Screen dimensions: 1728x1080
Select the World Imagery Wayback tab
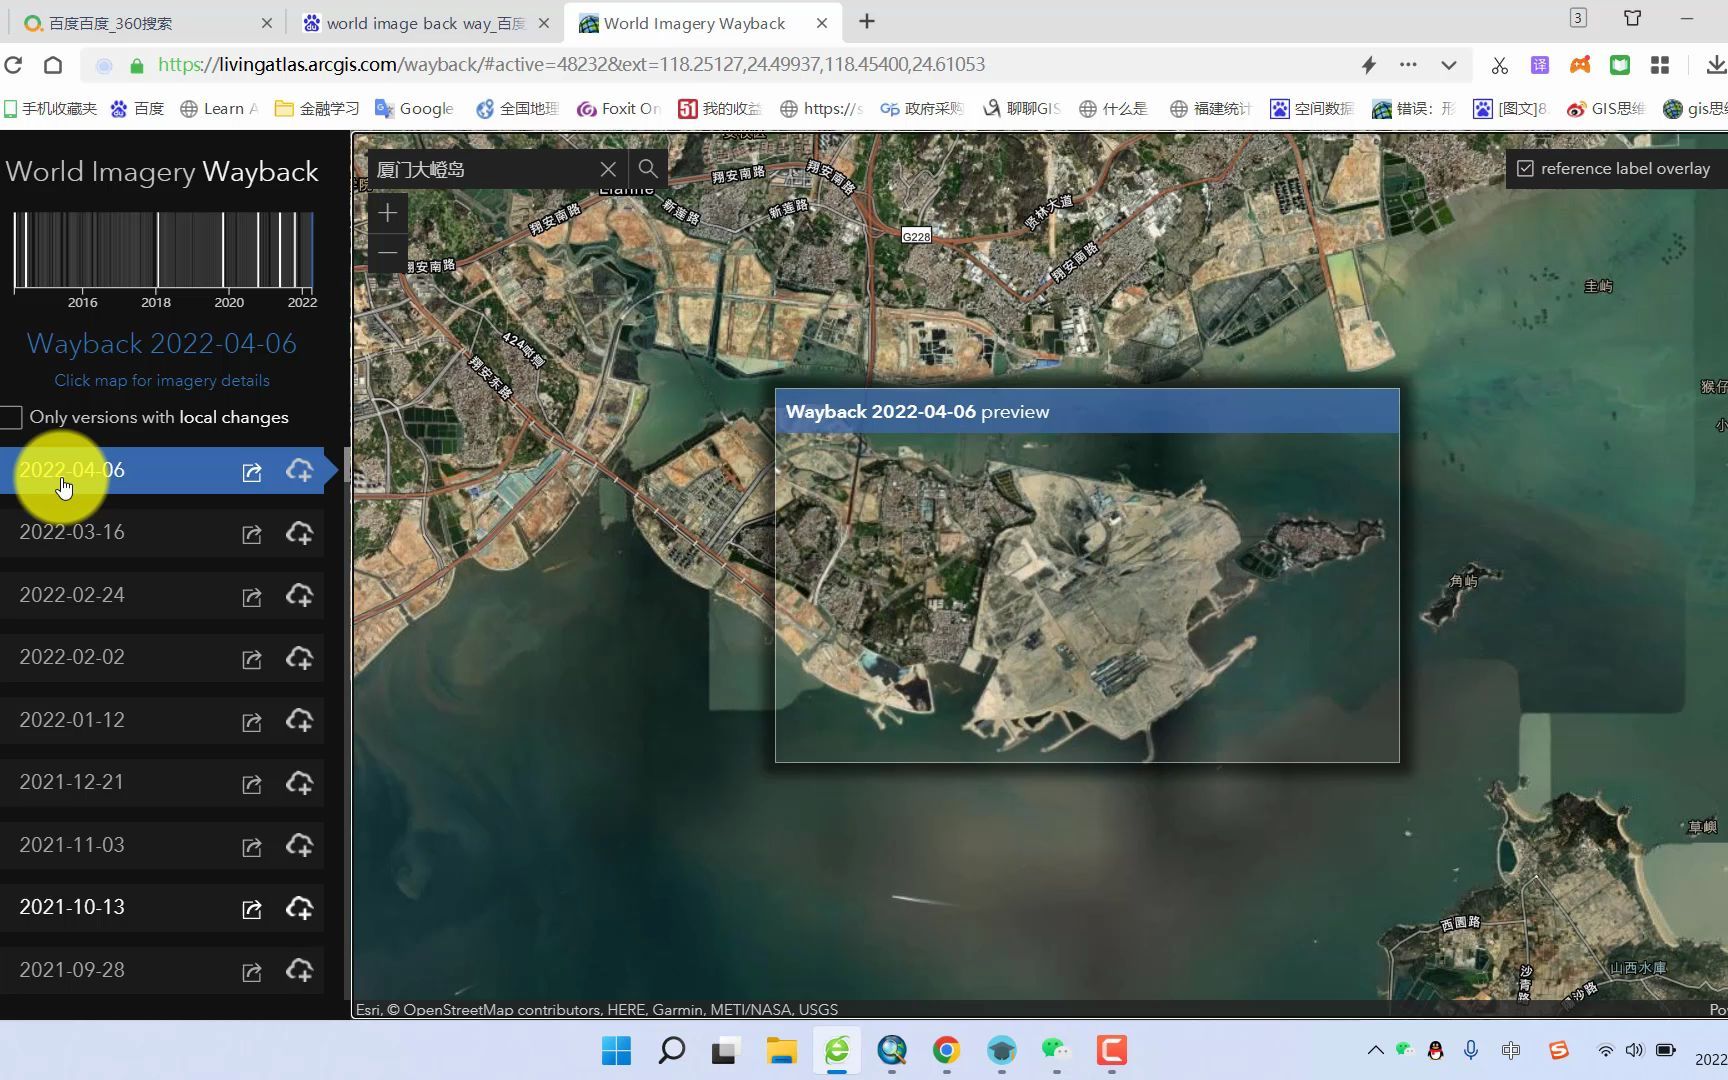(x=703, y=23)
